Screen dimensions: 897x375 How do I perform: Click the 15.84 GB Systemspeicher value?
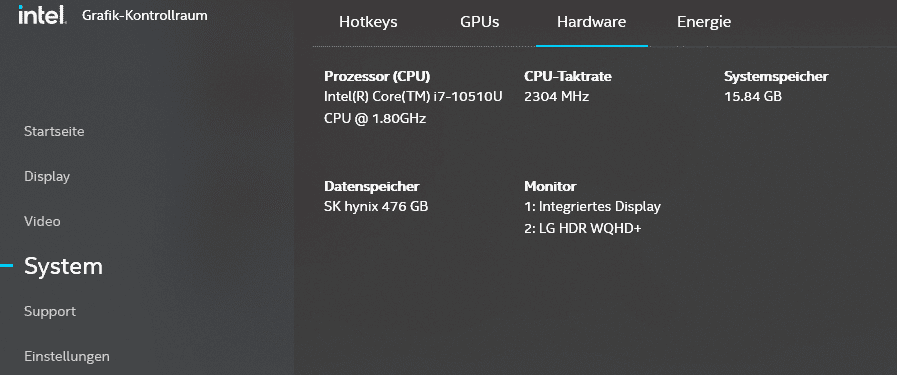[753, 97]
